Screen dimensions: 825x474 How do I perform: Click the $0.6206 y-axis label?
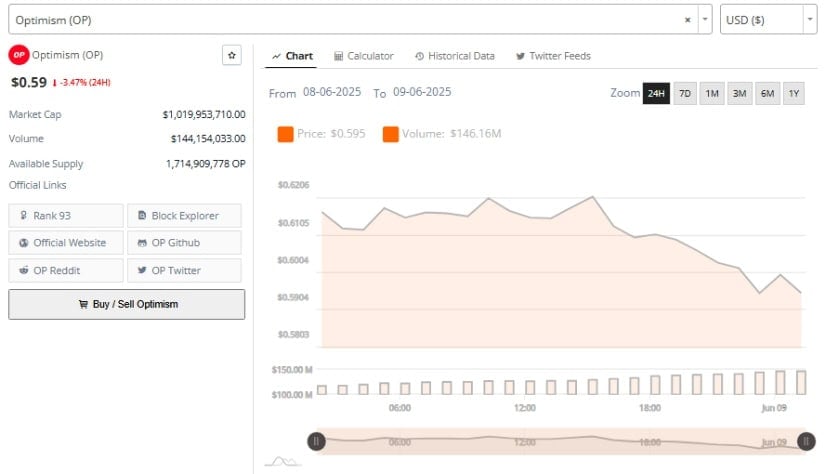(x=294, y=185)
